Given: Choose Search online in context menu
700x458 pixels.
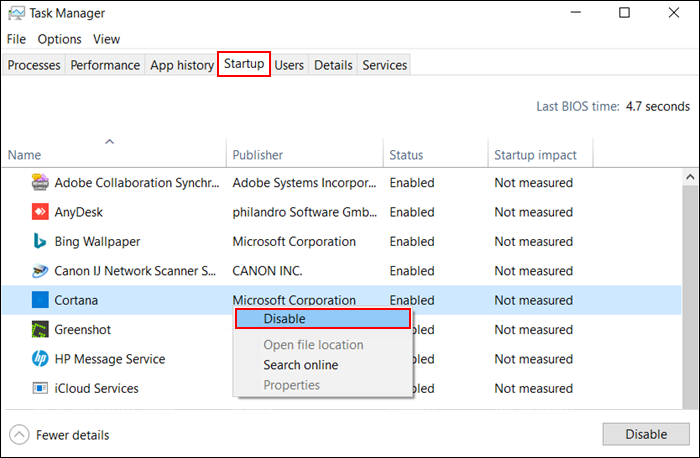Looking at the screenshot, I should coord(301,365).
